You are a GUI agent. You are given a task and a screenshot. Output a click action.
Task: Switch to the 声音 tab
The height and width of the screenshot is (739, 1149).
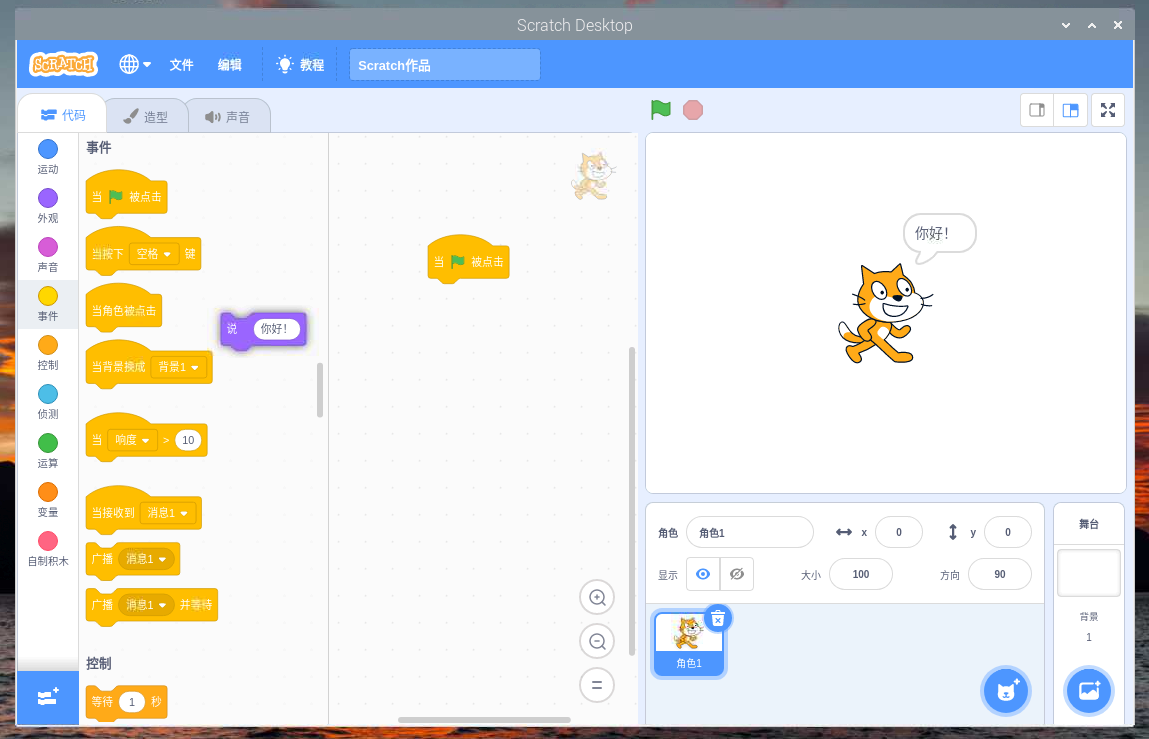coord(227,117)
